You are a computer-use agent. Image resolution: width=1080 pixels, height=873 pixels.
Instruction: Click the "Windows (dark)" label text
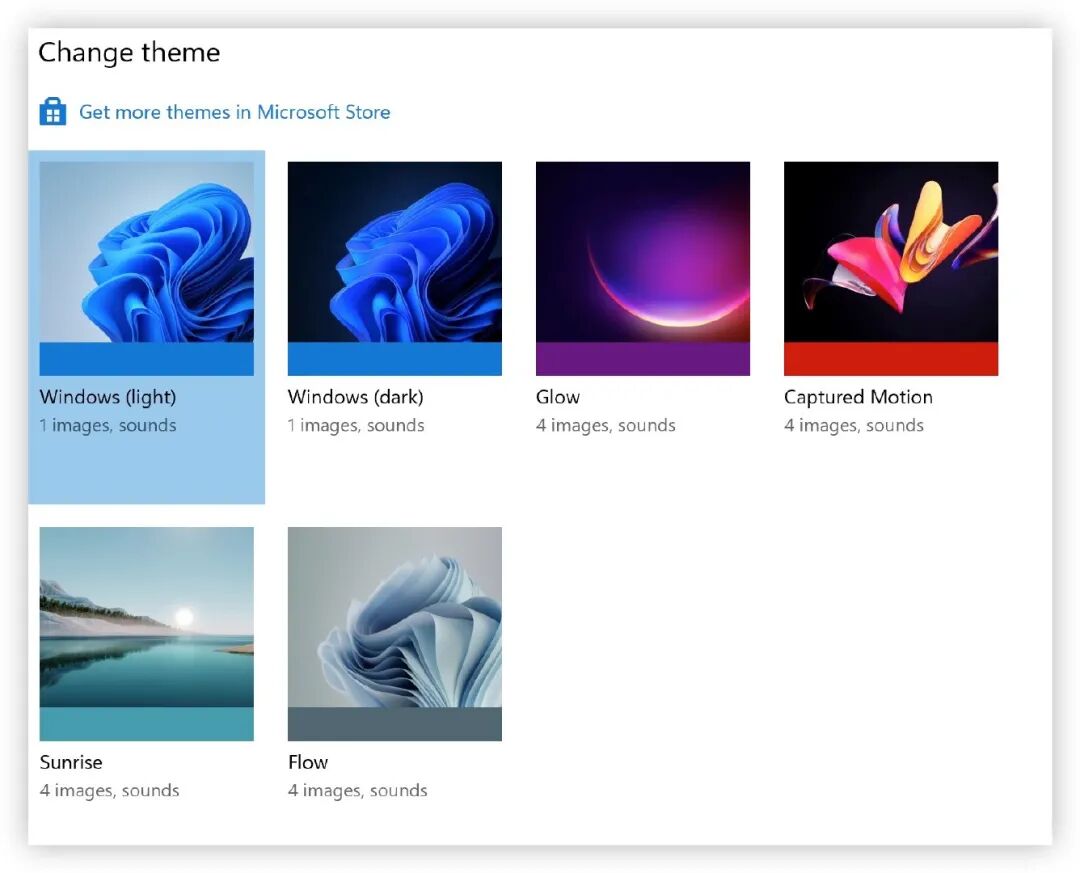click(356, 396)
